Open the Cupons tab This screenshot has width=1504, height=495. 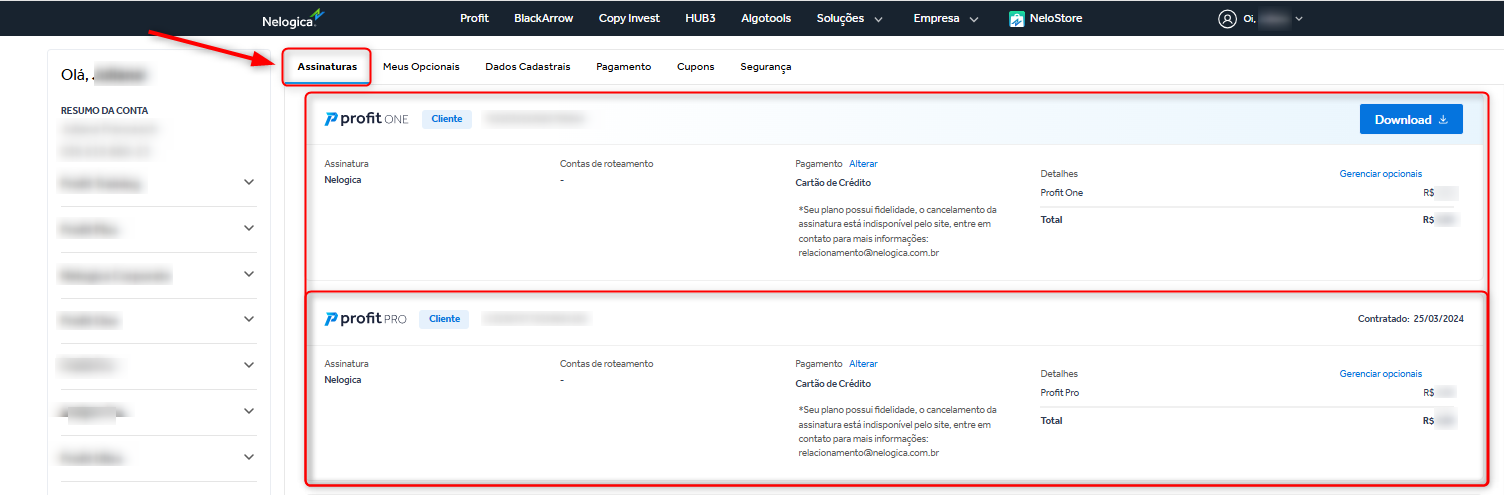pyautogui.click(x=695, y=67)
